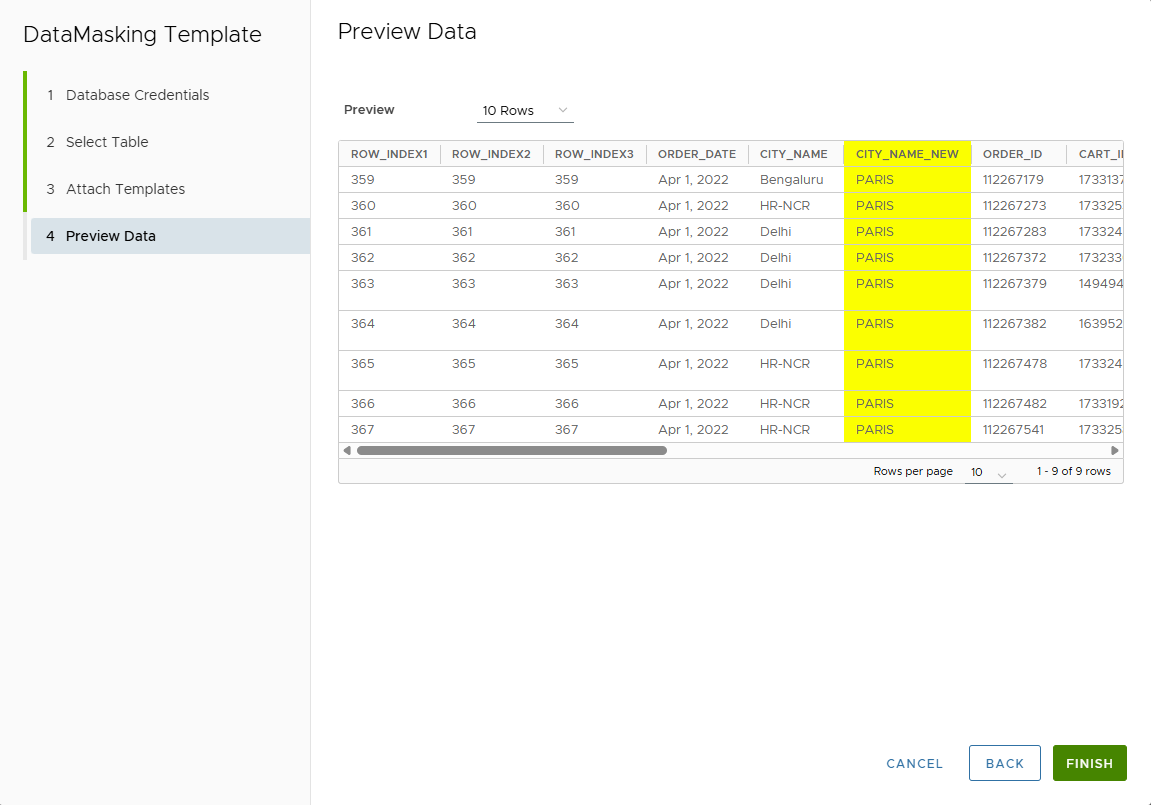The width and height of the screenshot is (1151, 805).
Task: Select the ORDER_ID column header
Action: point(1012,154)
